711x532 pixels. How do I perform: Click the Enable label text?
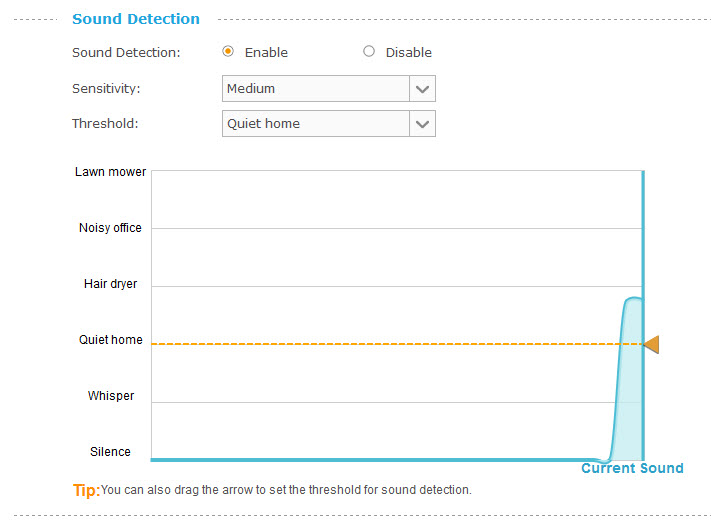tap(266, 53)
